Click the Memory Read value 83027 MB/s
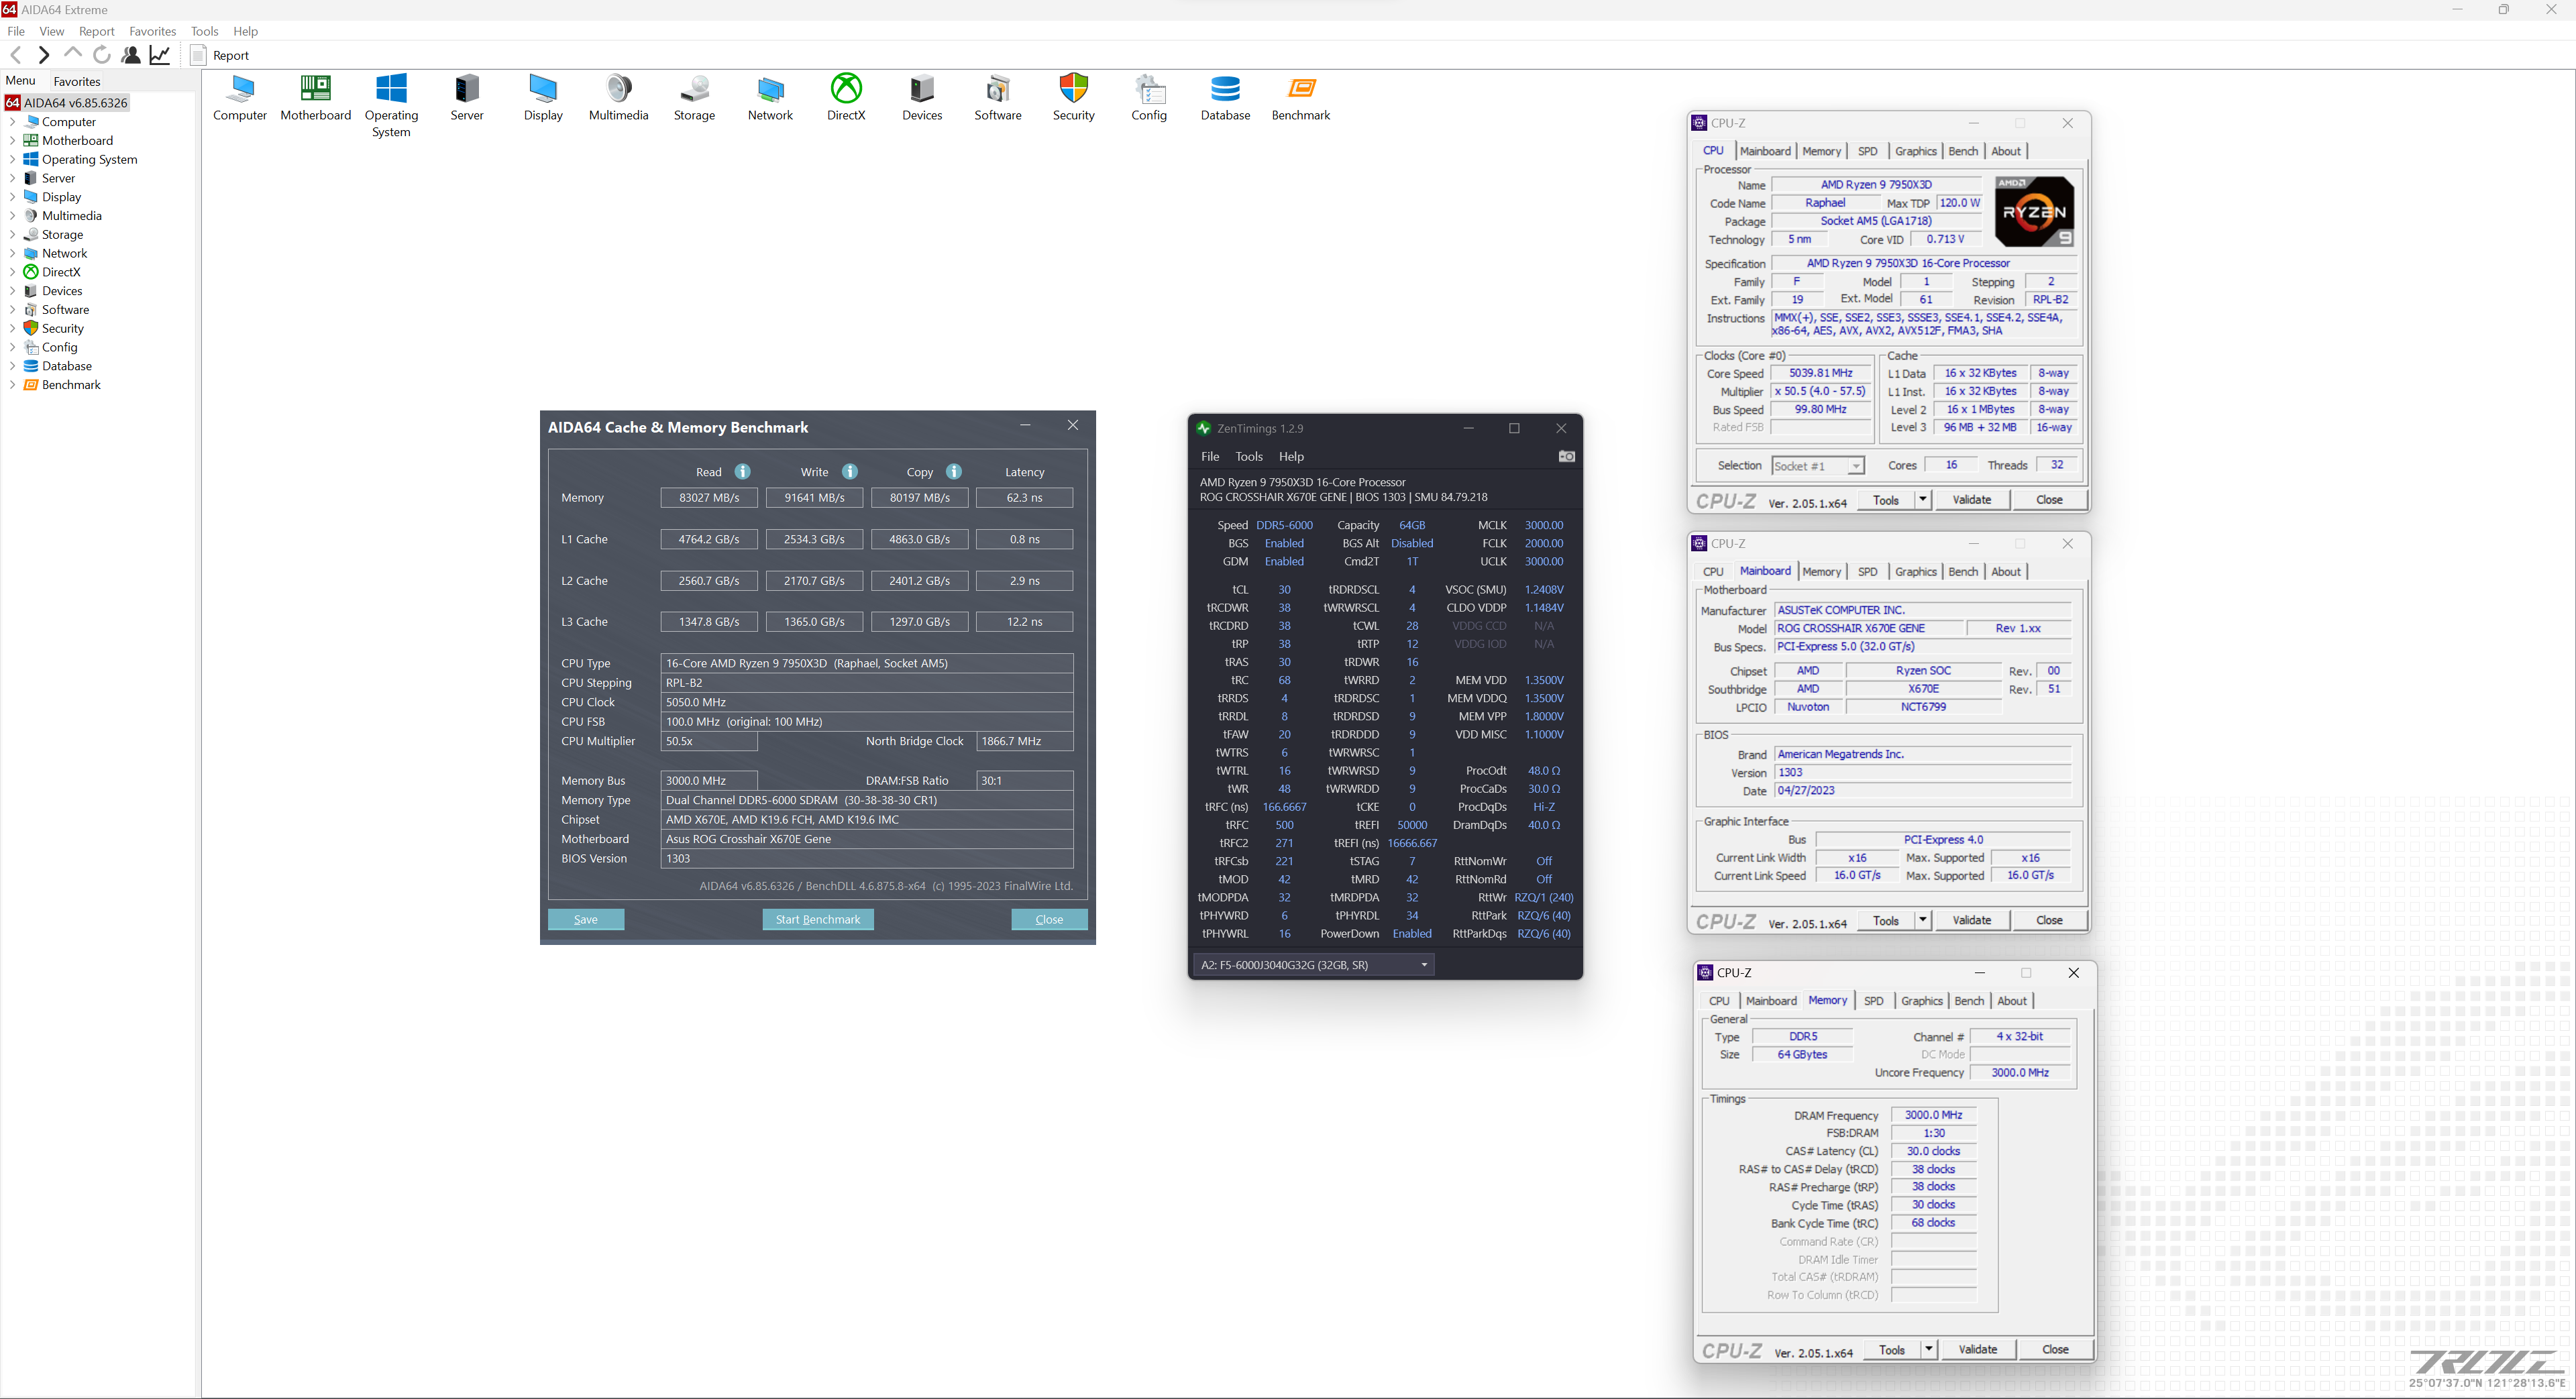2576x1399 pixels. click(x=709, y=498)
